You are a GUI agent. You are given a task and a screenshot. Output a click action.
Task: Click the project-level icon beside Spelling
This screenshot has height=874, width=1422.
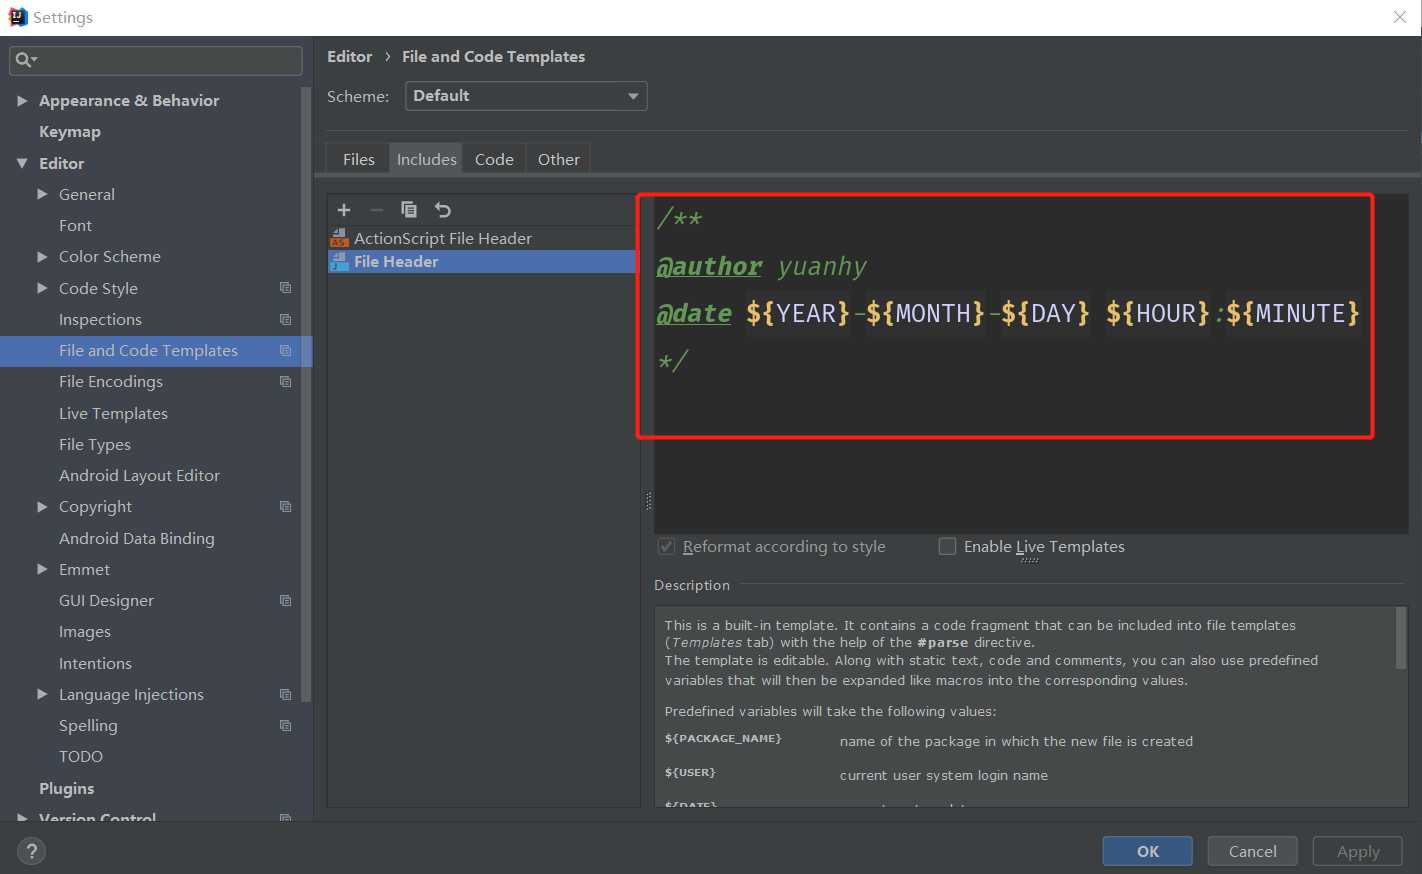[x=286, y=725]
